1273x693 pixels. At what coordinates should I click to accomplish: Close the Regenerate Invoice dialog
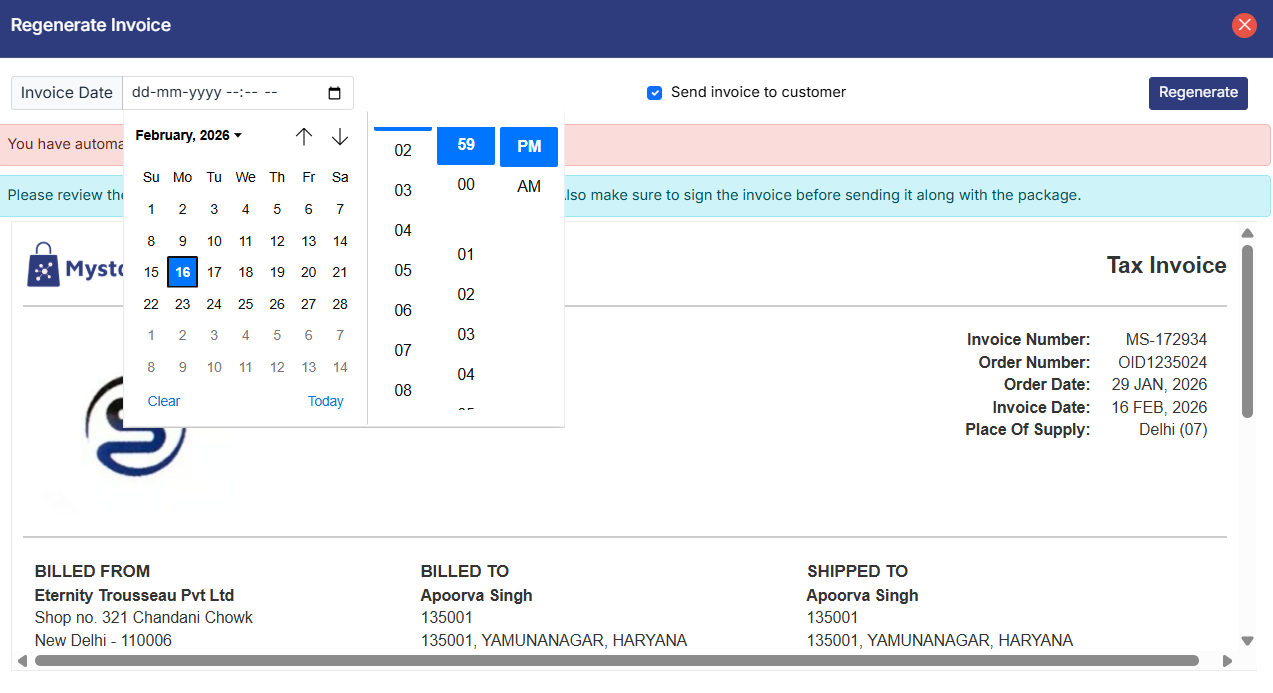coord(1244,25)
